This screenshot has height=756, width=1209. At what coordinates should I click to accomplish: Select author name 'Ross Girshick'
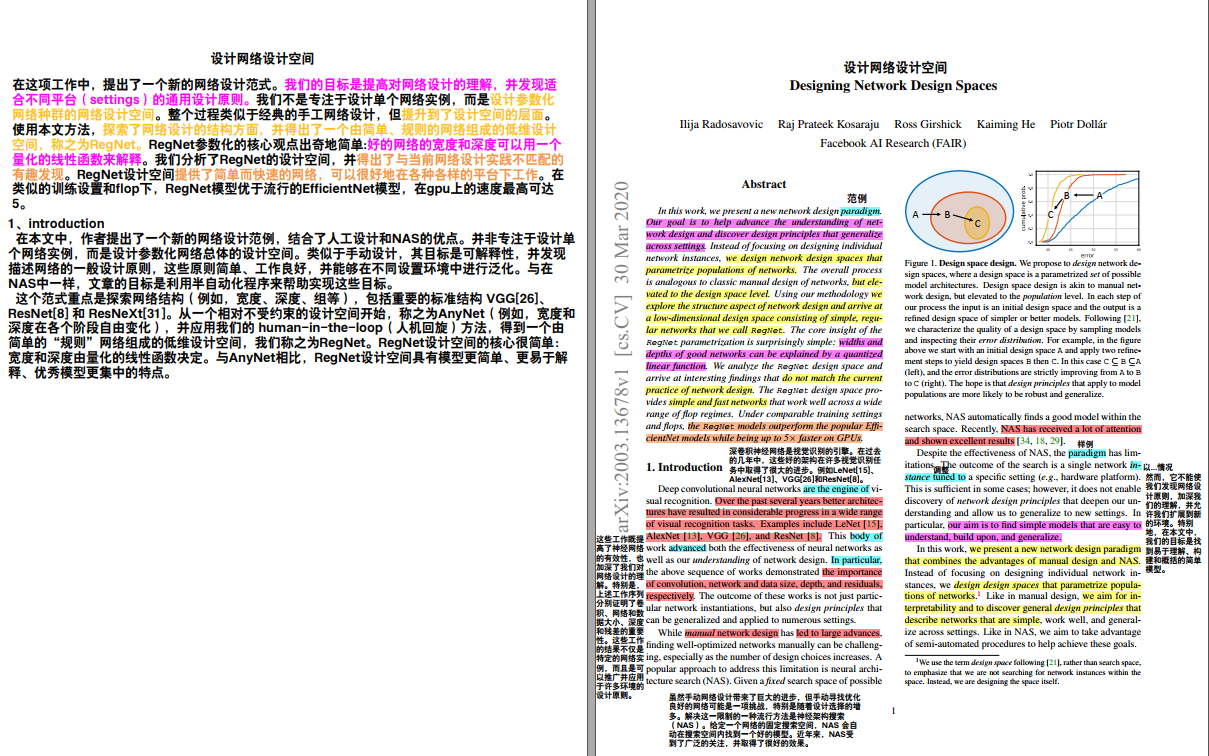928,124
